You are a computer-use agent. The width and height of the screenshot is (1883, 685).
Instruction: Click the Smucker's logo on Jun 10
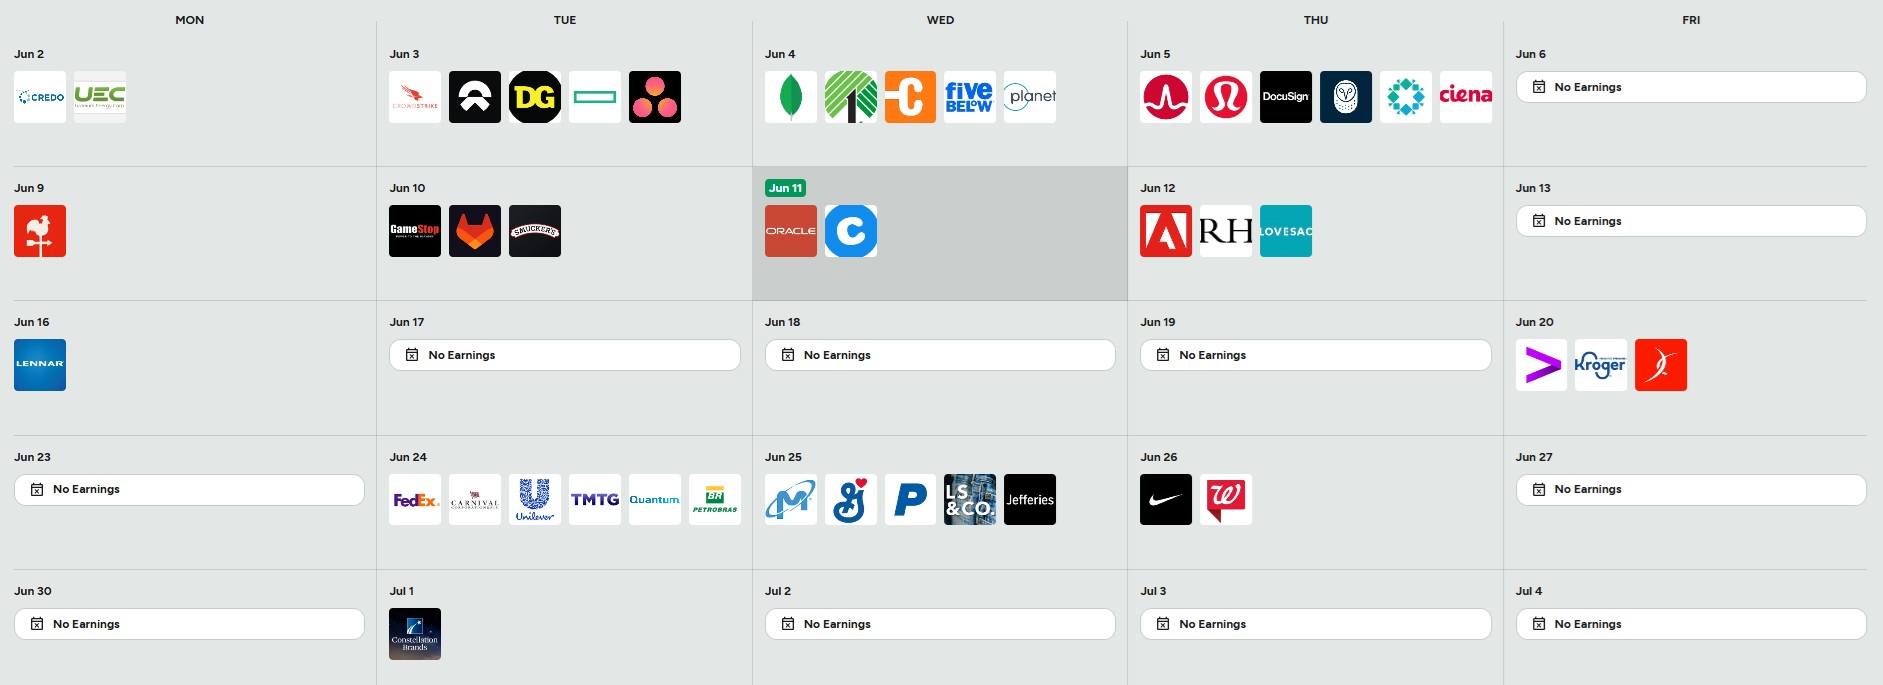point(535,231)
